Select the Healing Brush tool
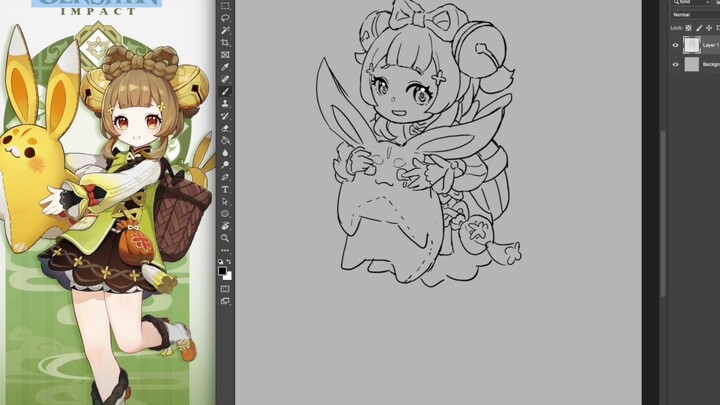The width and height of the screenshot is (720, 405). coord(225,79)
